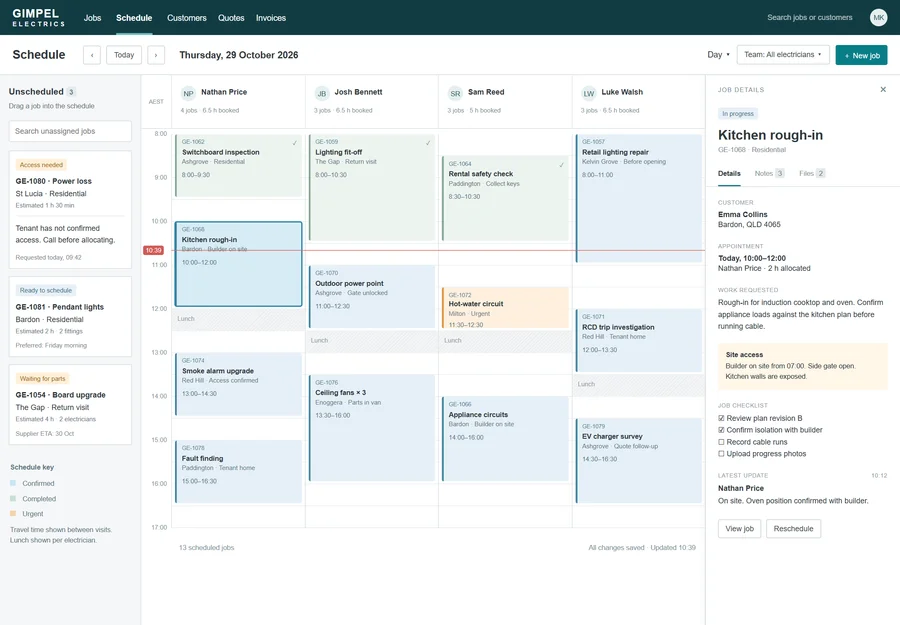Click the 10:39 current time marker
This screenshot has width=900, height=625.
pyautogui.click(x=153, y=250)
